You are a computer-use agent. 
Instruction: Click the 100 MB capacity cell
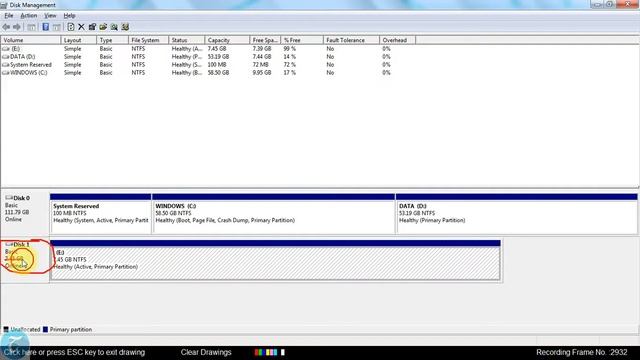(x=217, y=64)
